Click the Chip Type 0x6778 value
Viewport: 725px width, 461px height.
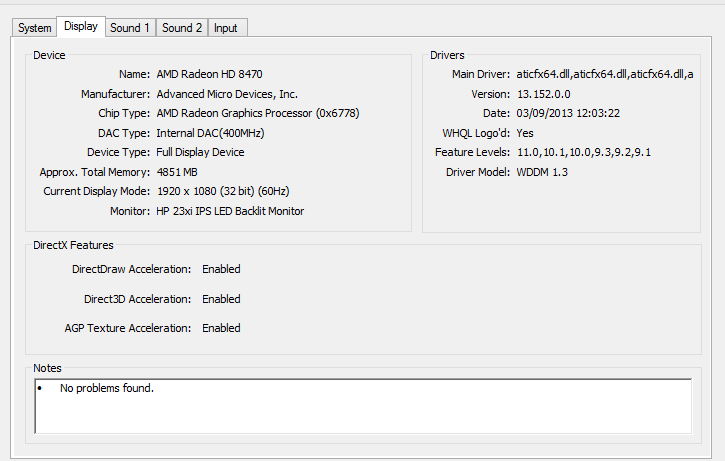pos(258,113)
